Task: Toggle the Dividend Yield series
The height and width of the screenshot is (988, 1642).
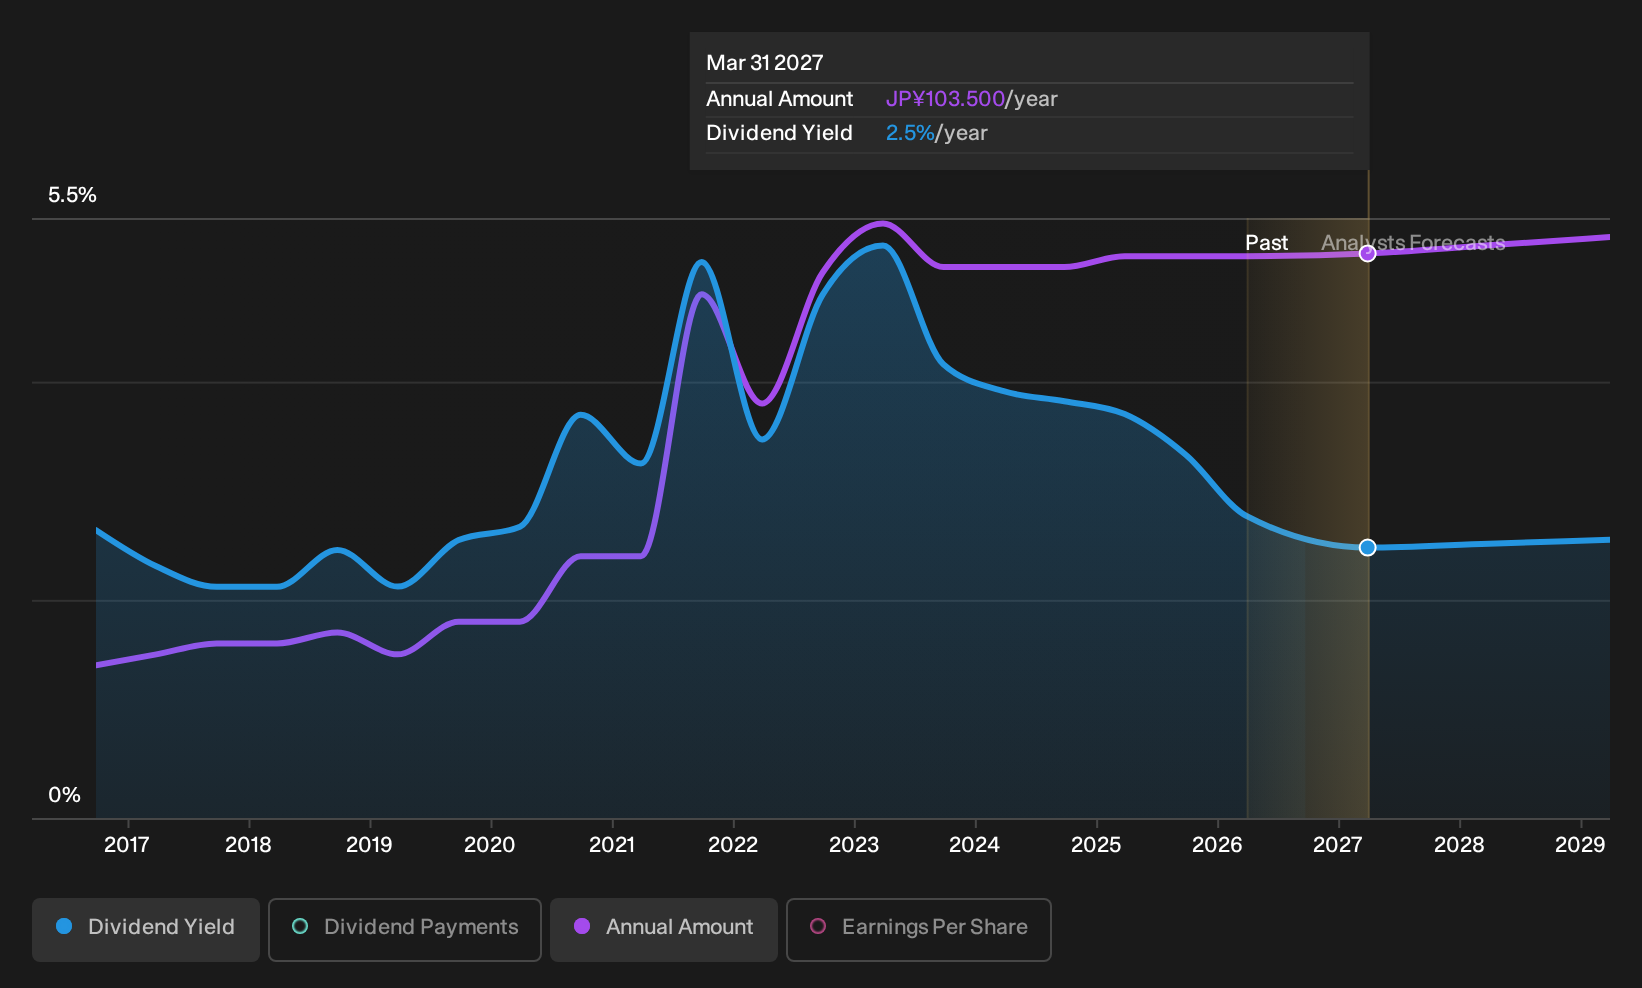Action: (x=146, y=930)
